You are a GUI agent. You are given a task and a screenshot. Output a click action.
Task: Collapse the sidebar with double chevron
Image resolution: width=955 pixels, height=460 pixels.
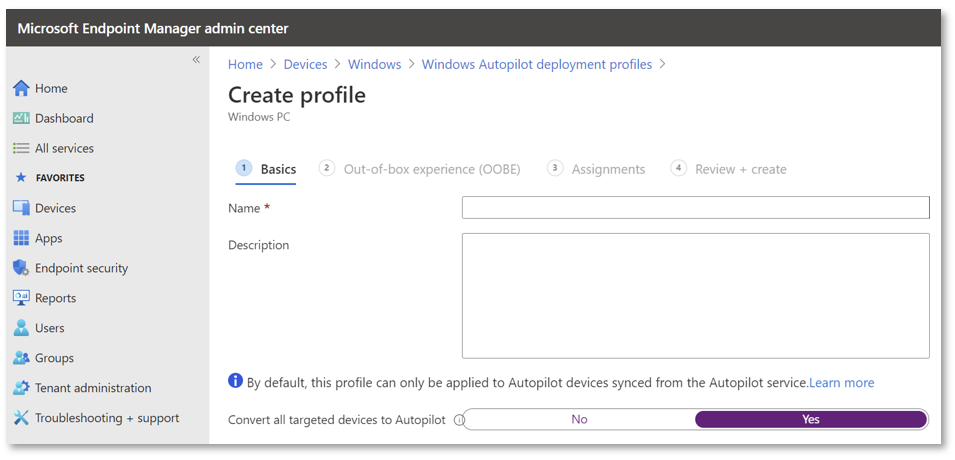tap(196, 59)
